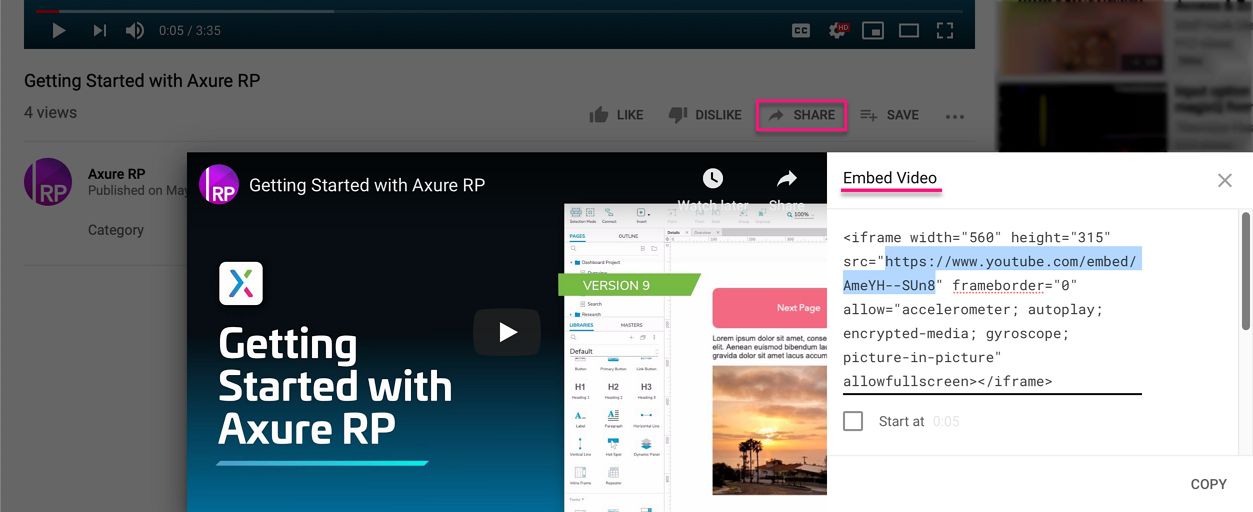Image resolution: width=1253 pixels, height=512 pixels.
Task: Save video to a playlist
Action: 889,115
